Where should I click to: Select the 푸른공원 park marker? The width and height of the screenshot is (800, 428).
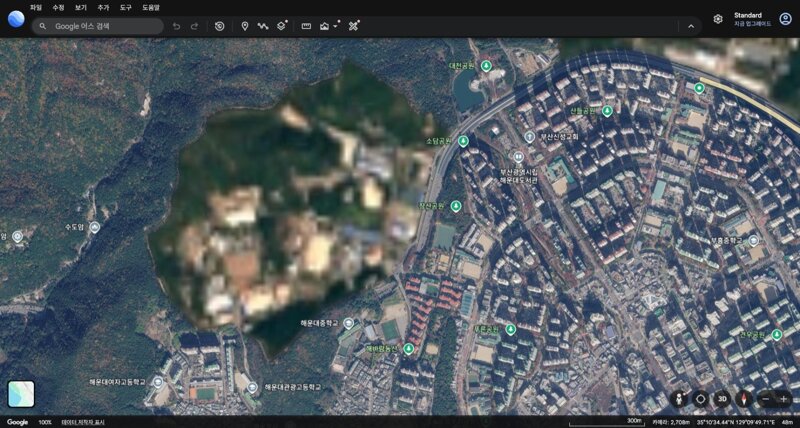click(x=511, y=330)
